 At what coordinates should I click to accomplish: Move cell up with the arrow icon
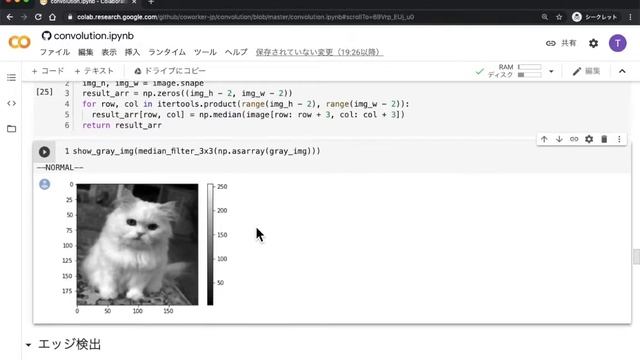click(544, 139)
